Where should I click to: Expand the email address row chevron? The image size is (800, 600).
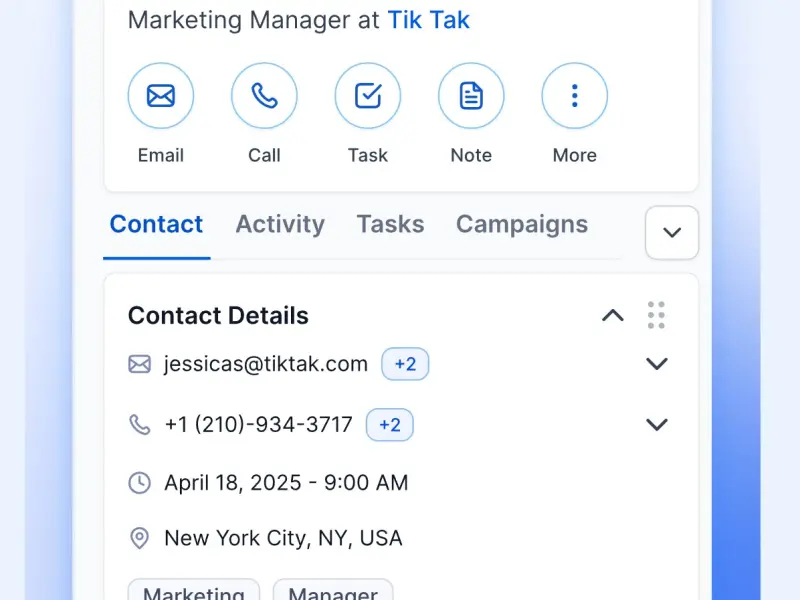point(656,364)
